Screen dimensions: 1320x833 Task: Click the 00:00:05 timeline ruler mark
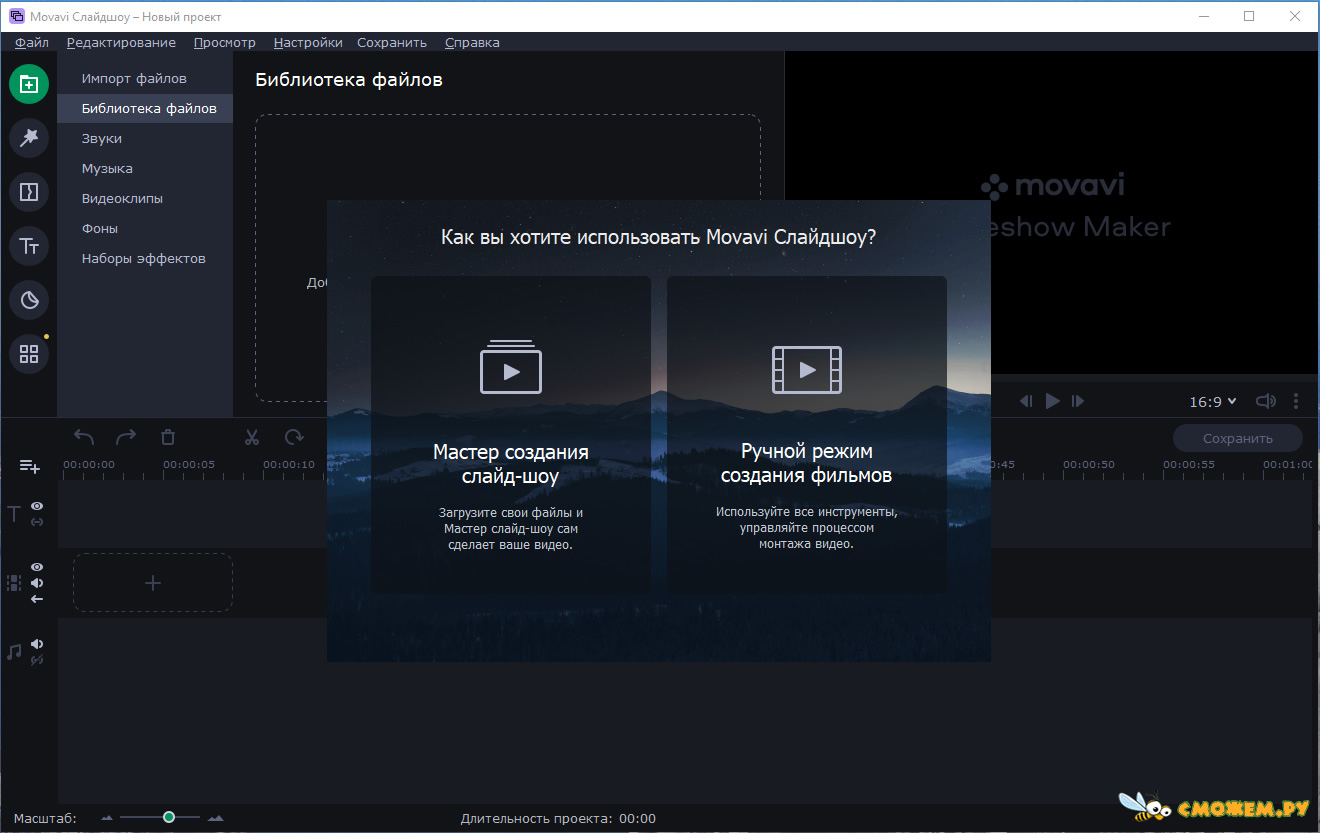pyautogui.click(x=189, y=464)
